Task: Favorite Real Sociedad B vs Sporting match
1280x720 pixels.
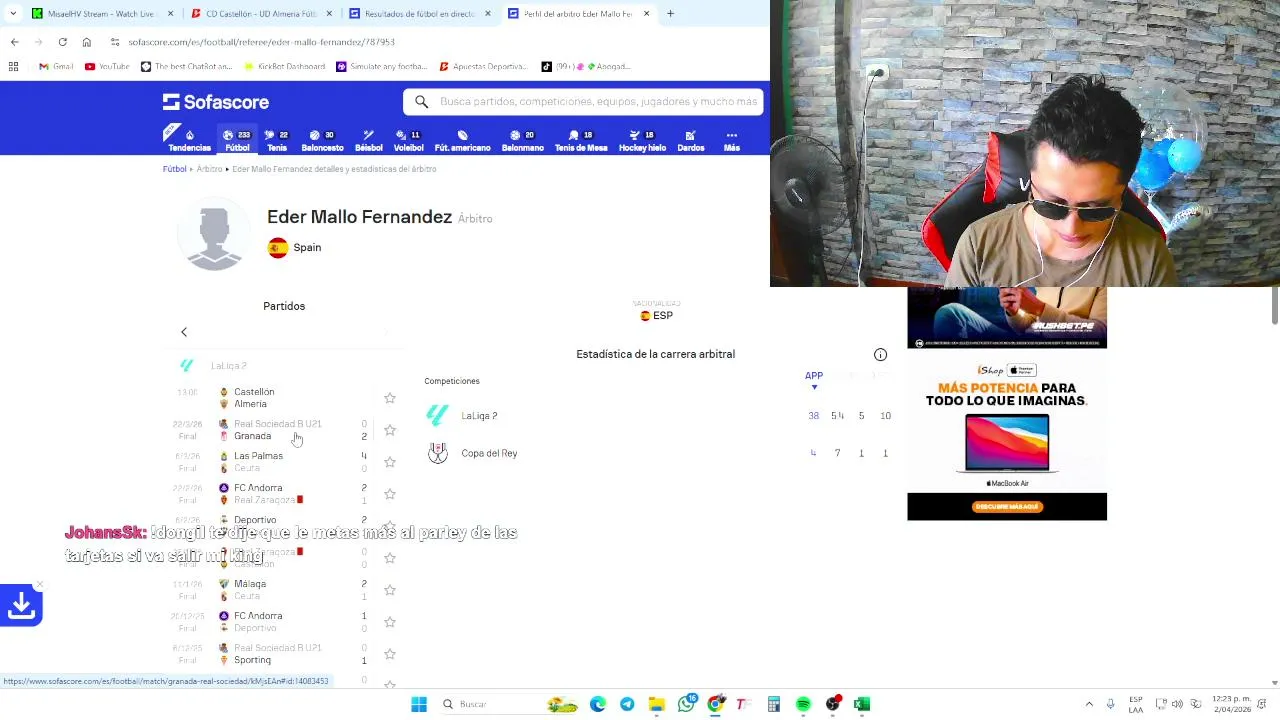Action: pos(390,654)
